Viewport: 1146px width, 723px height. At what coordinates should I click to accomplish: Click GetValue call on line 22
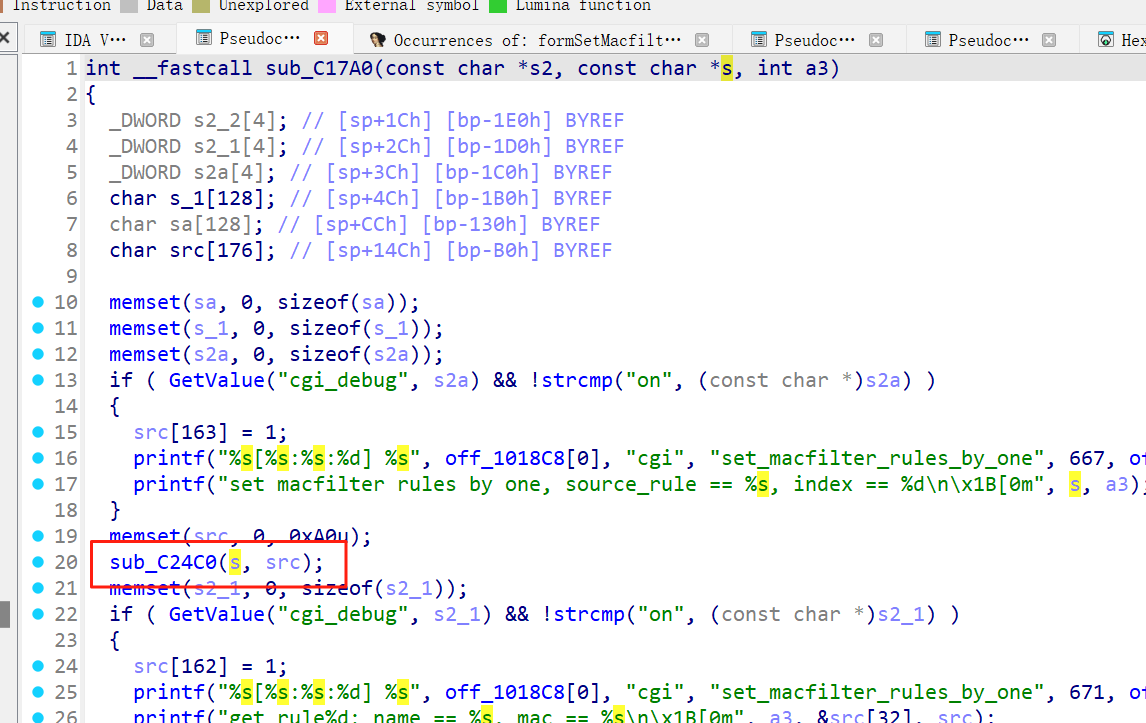click(x=216, y=614)
